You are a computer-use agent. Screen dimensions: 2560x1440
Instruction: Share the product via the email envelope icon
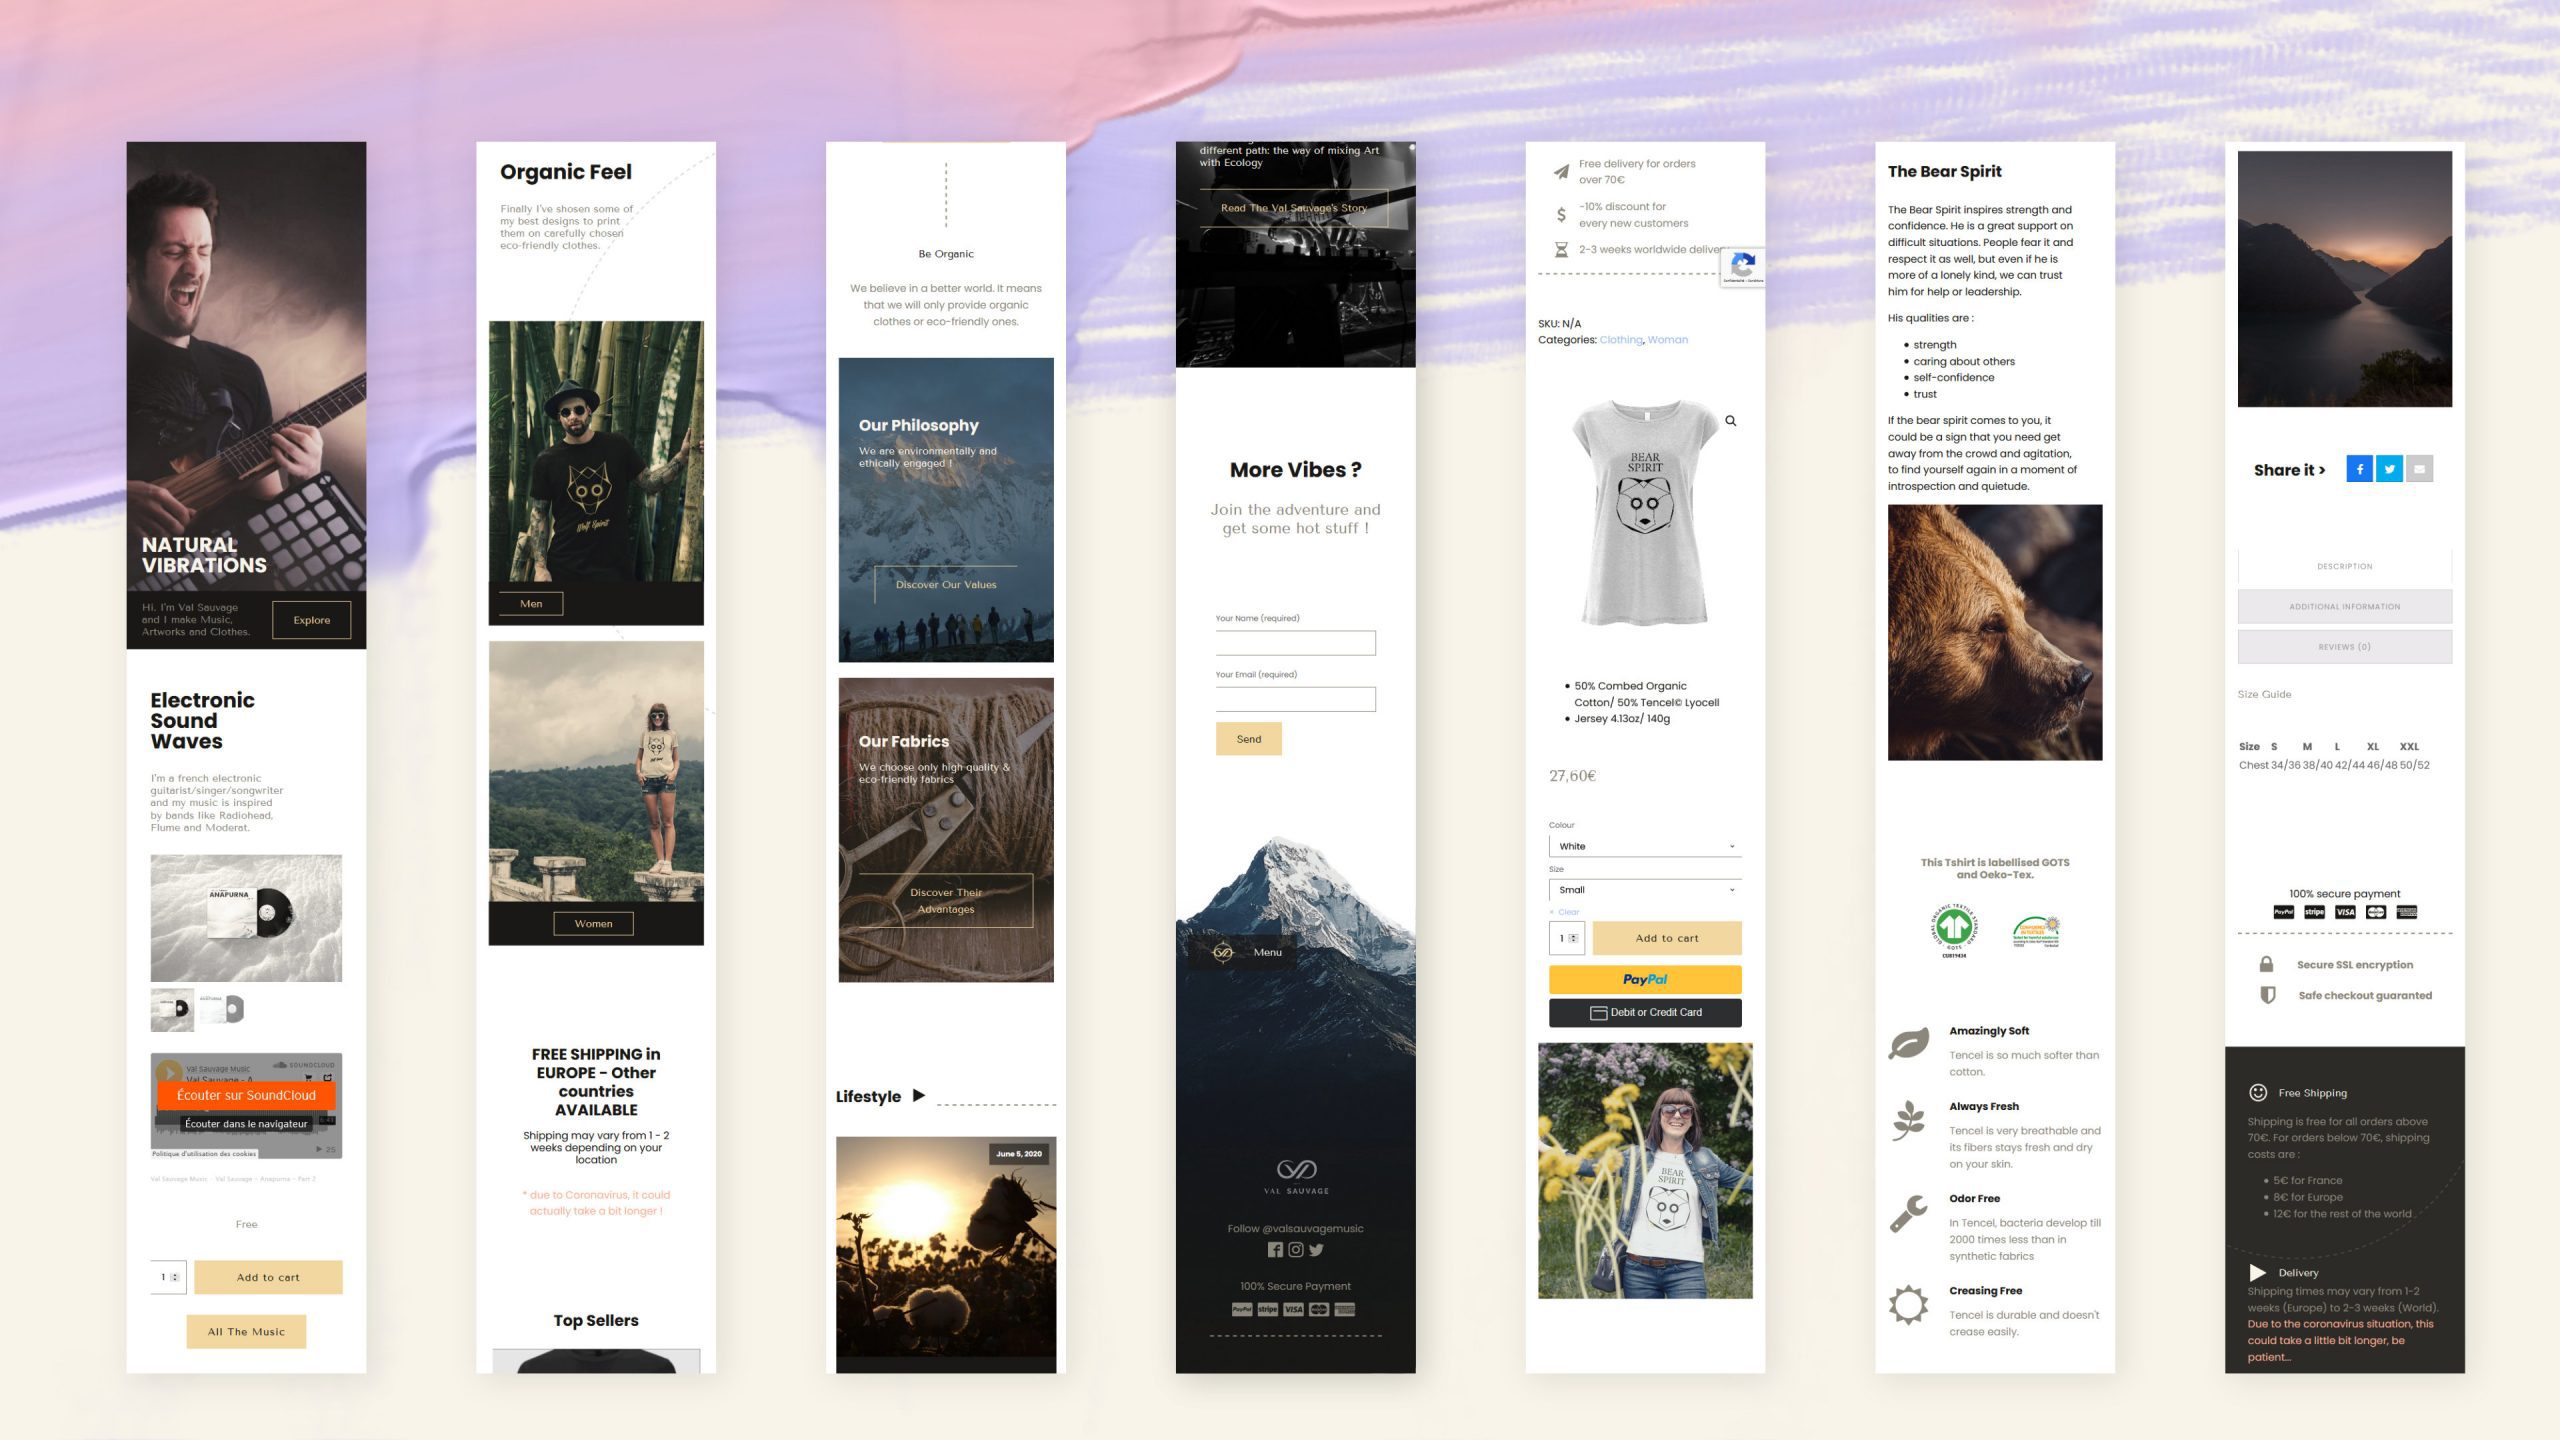pos(2419,469)
